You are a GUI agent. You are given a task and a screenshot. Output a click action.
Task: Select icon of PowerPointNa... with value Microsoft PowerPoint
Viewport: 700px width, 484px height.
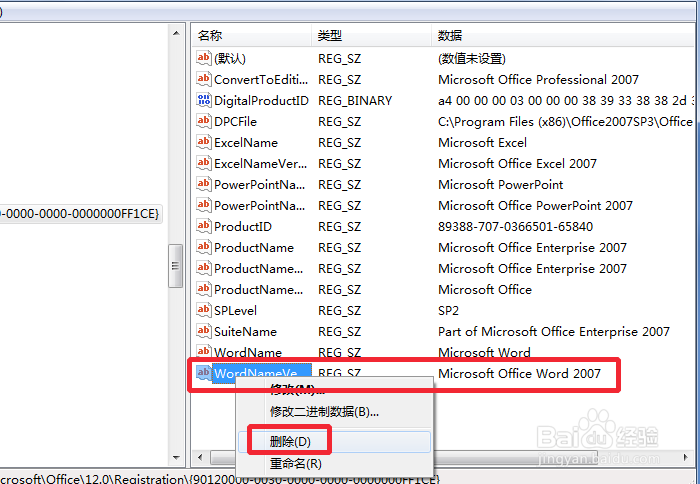204,184
